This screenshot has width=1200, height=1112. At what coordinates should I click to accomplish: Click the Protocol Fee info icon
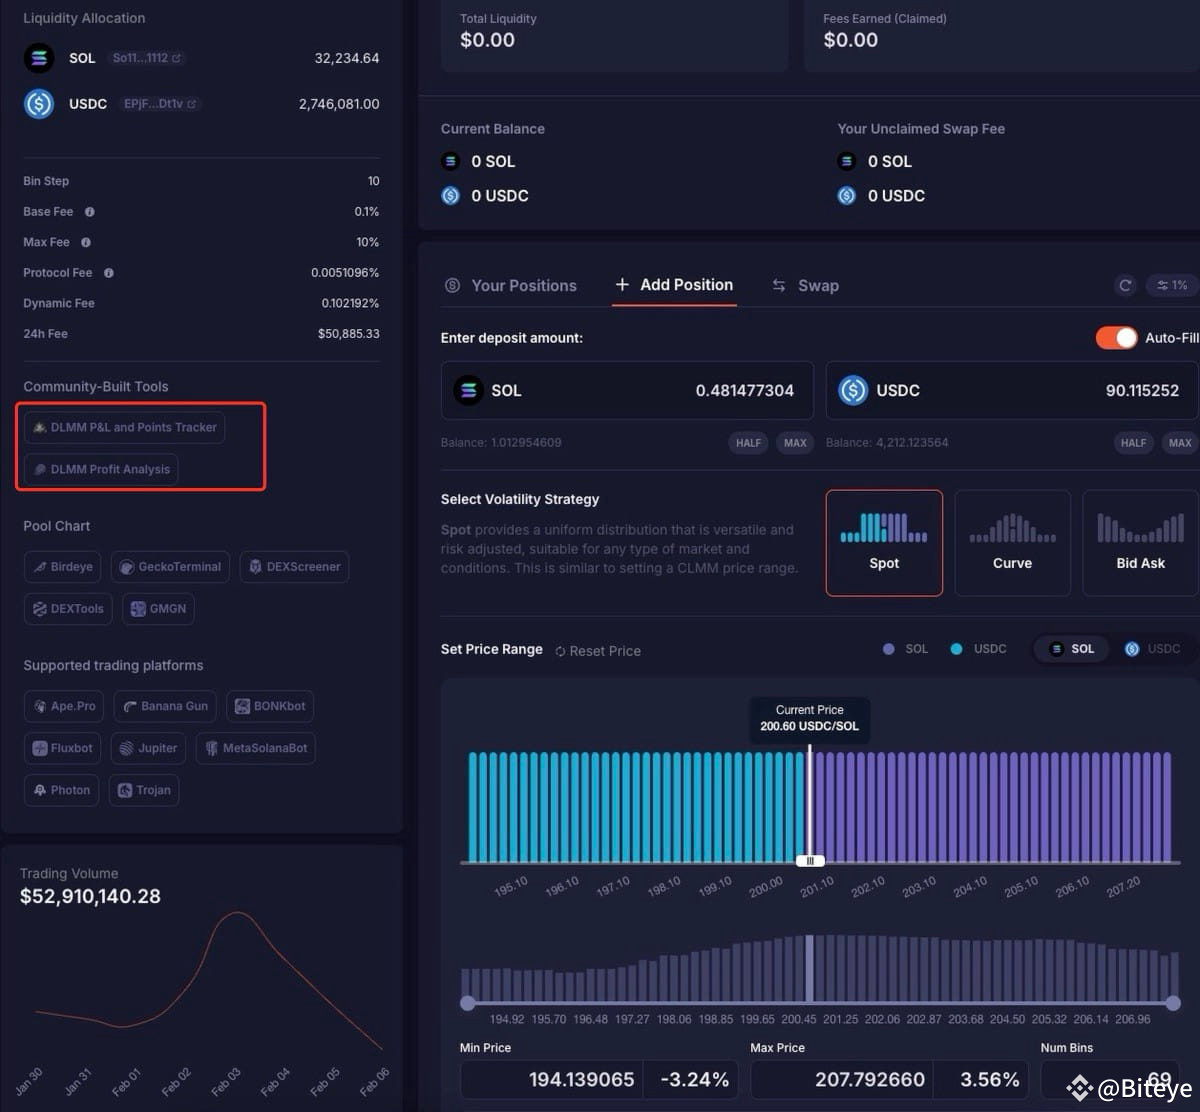[109, 273]
